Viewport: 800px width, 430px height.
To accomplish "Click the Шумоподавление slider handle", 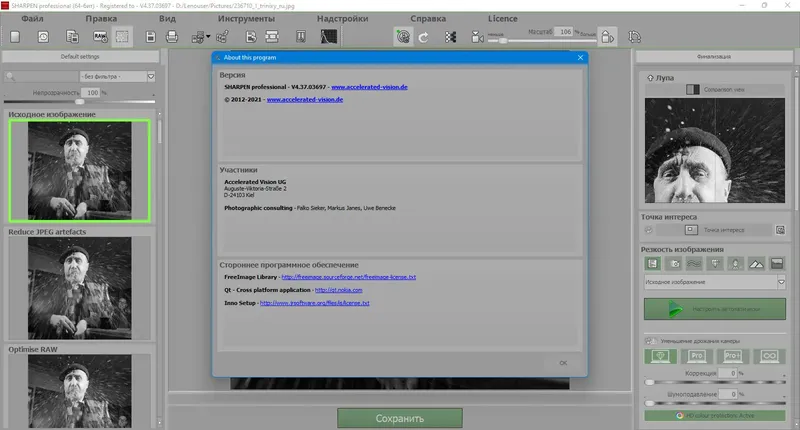I will [x=649, y=403].
